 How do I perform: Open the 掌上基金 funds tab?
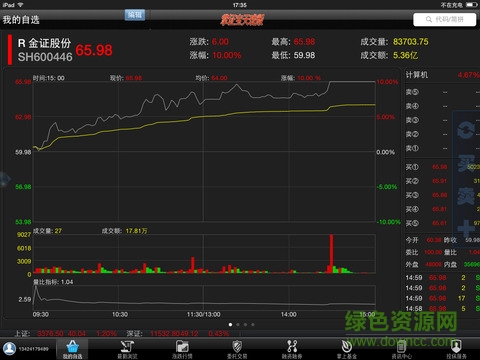[x=347, y=349]
